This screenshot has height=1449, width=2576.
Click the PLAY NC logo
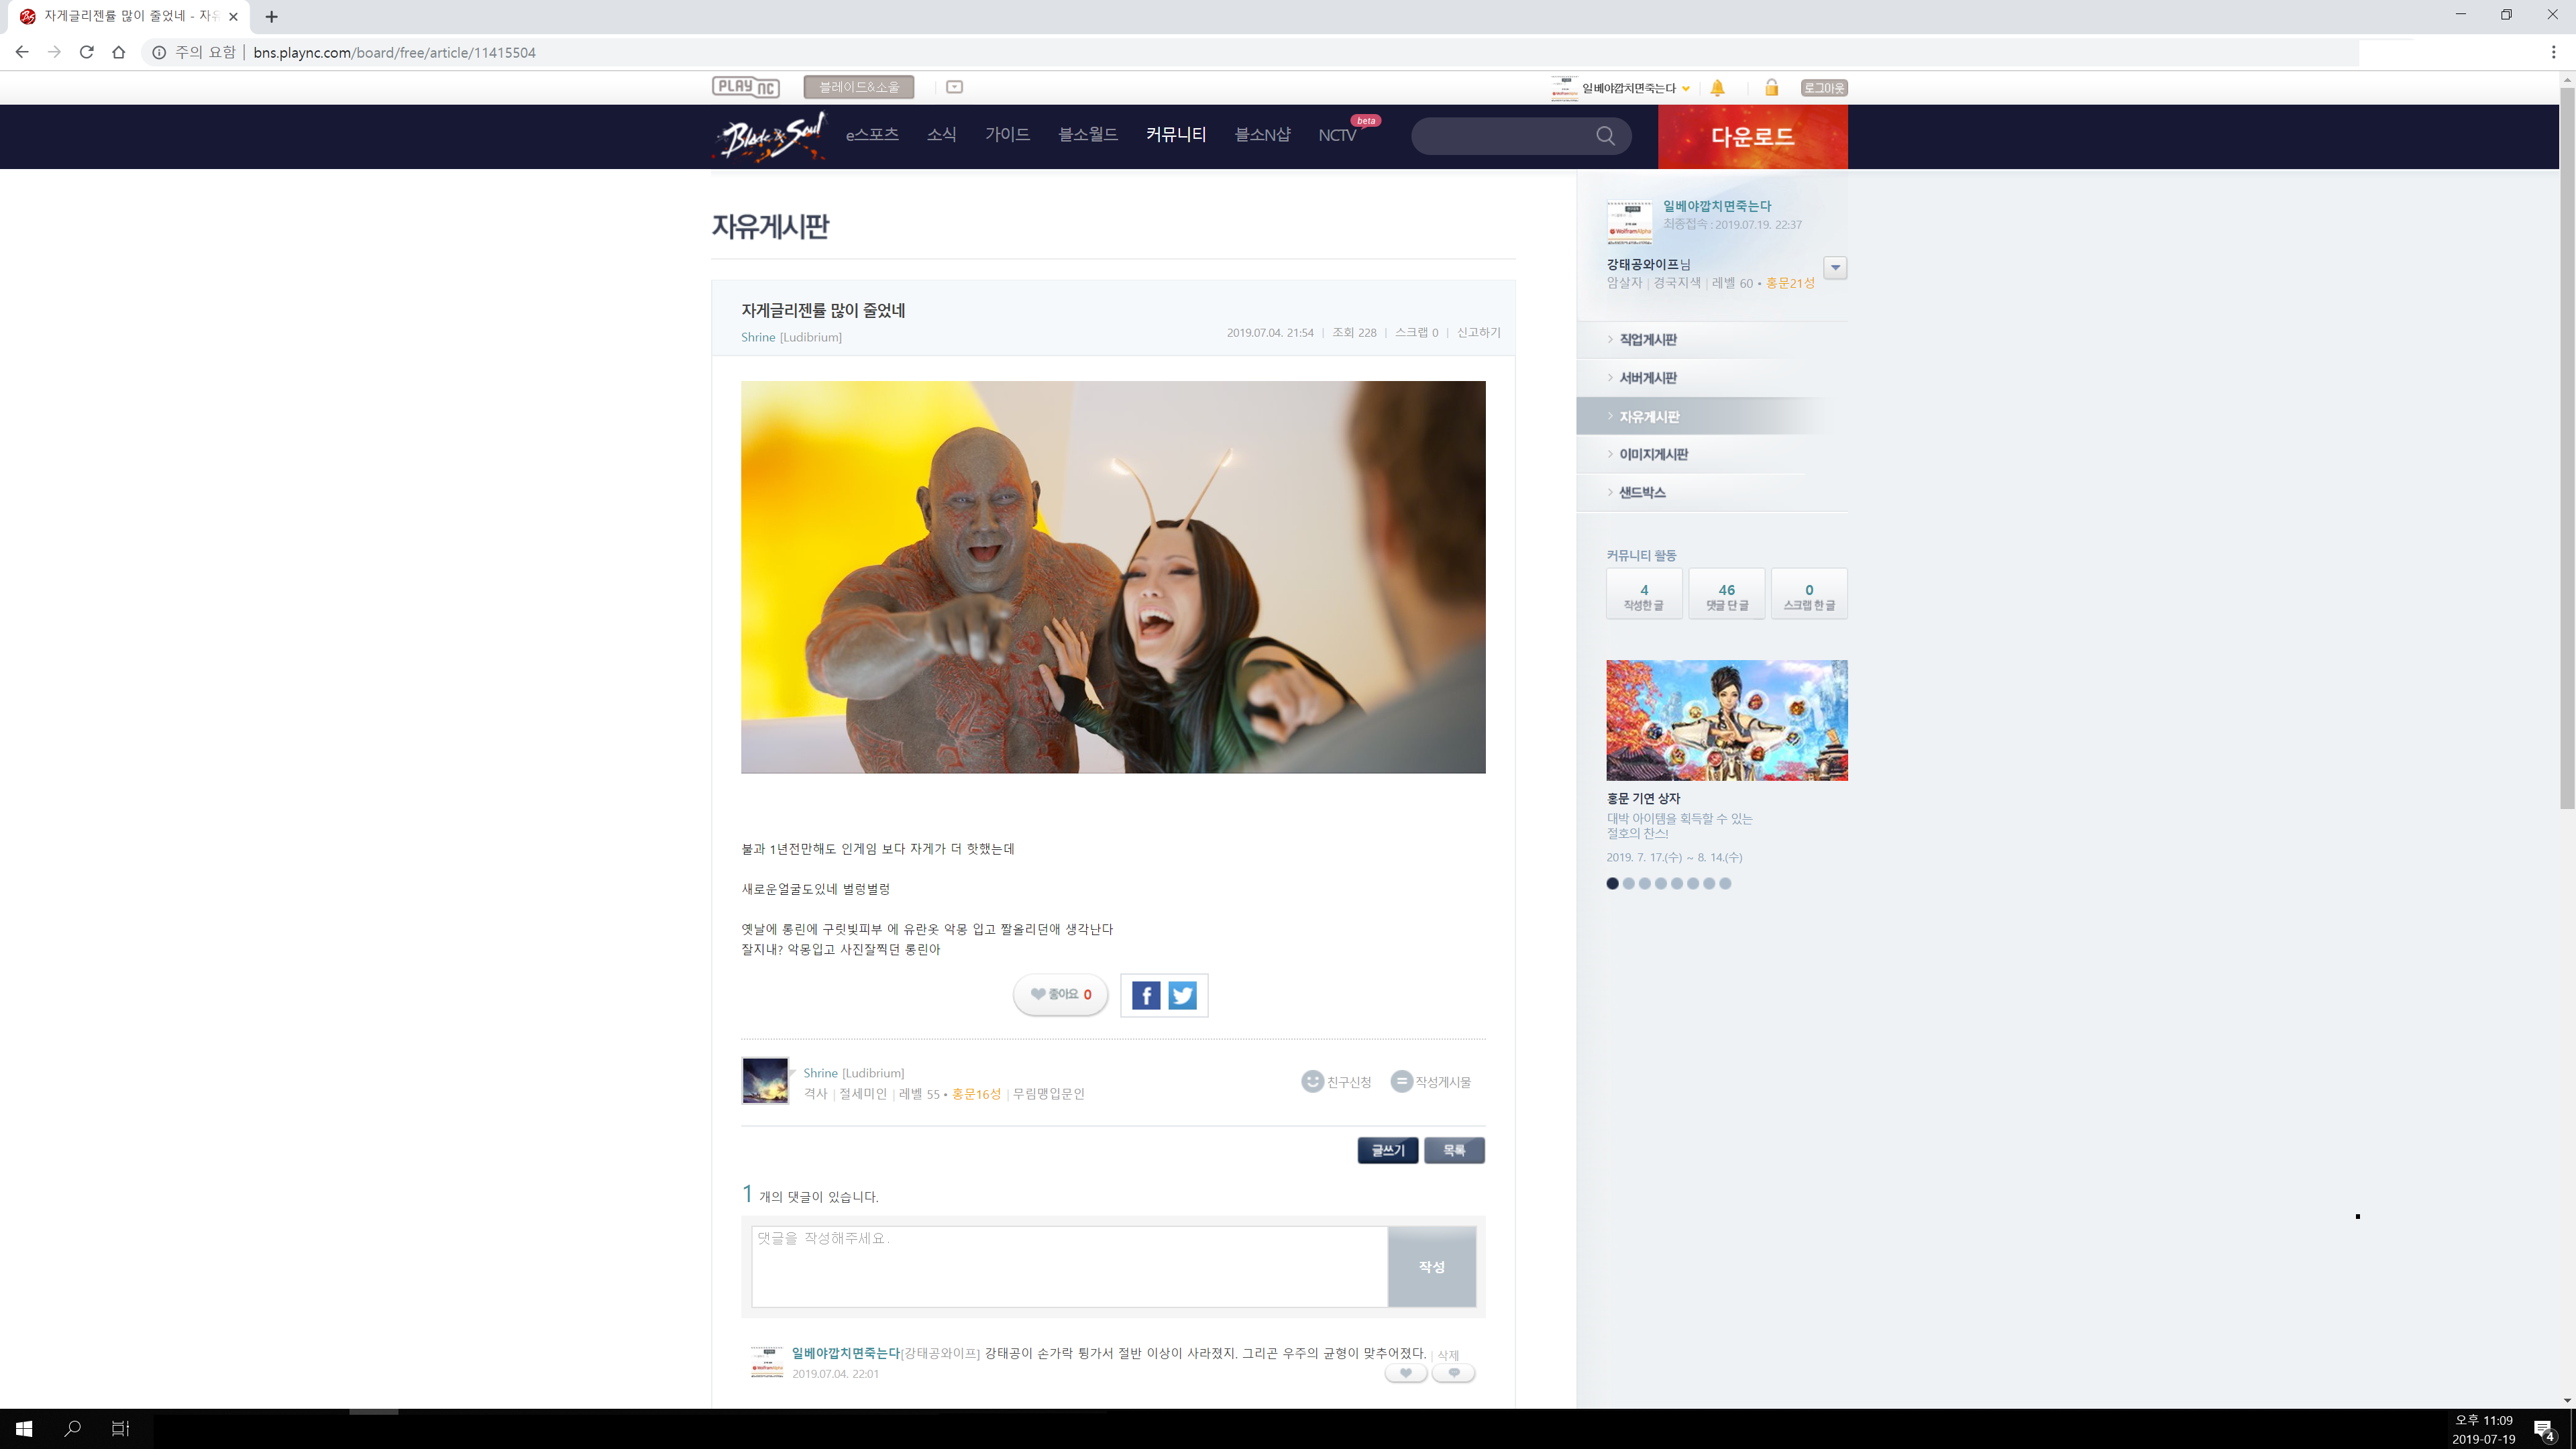click(x=746, y=87)
